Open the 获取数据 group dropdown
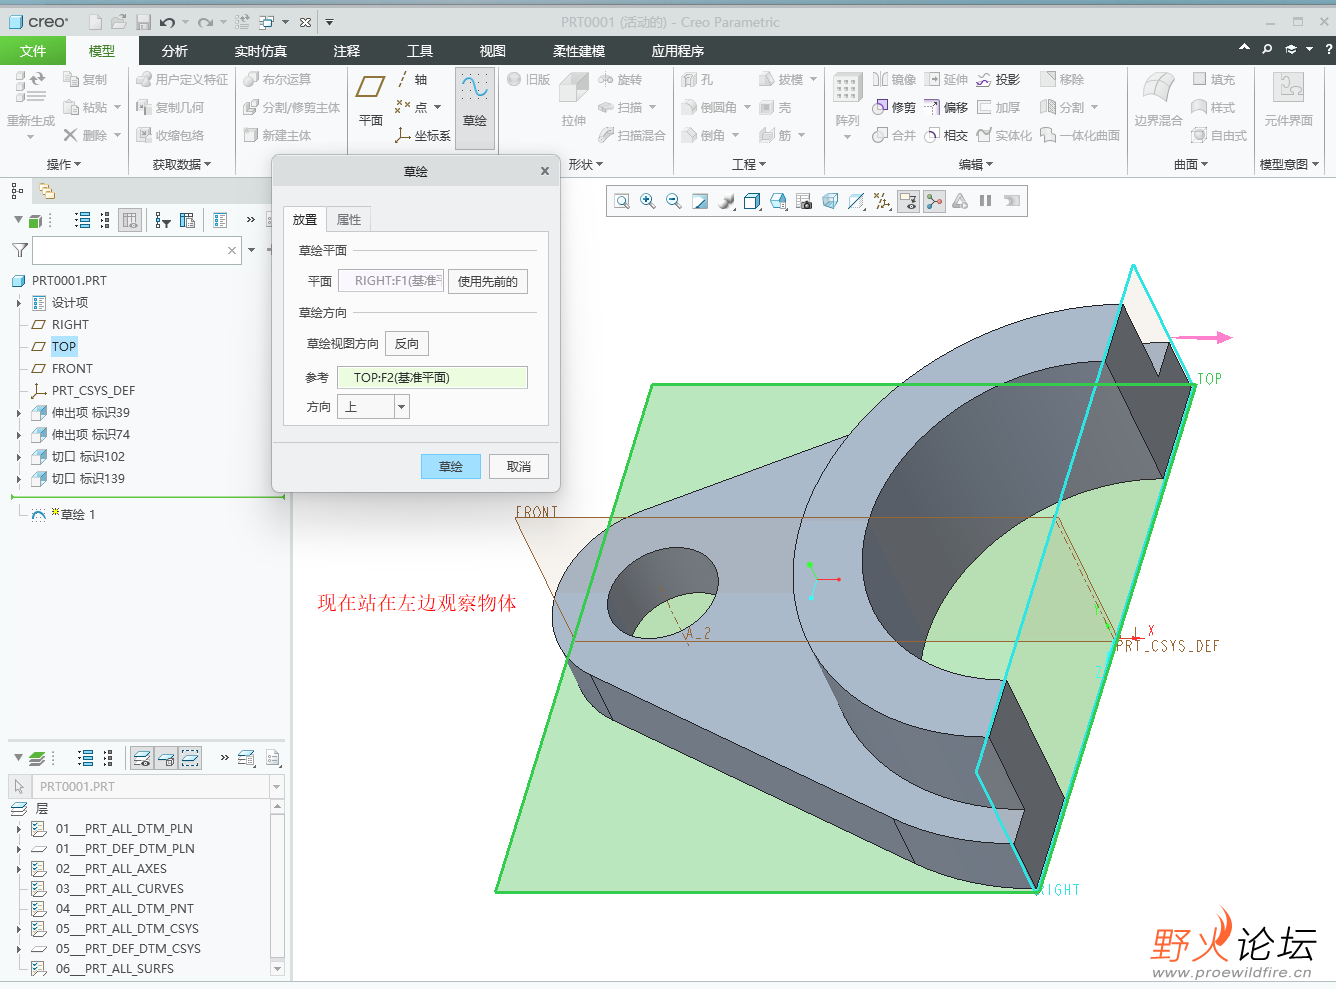The image size is (1336, 989). pyautogui.click(x=182, y=164)
